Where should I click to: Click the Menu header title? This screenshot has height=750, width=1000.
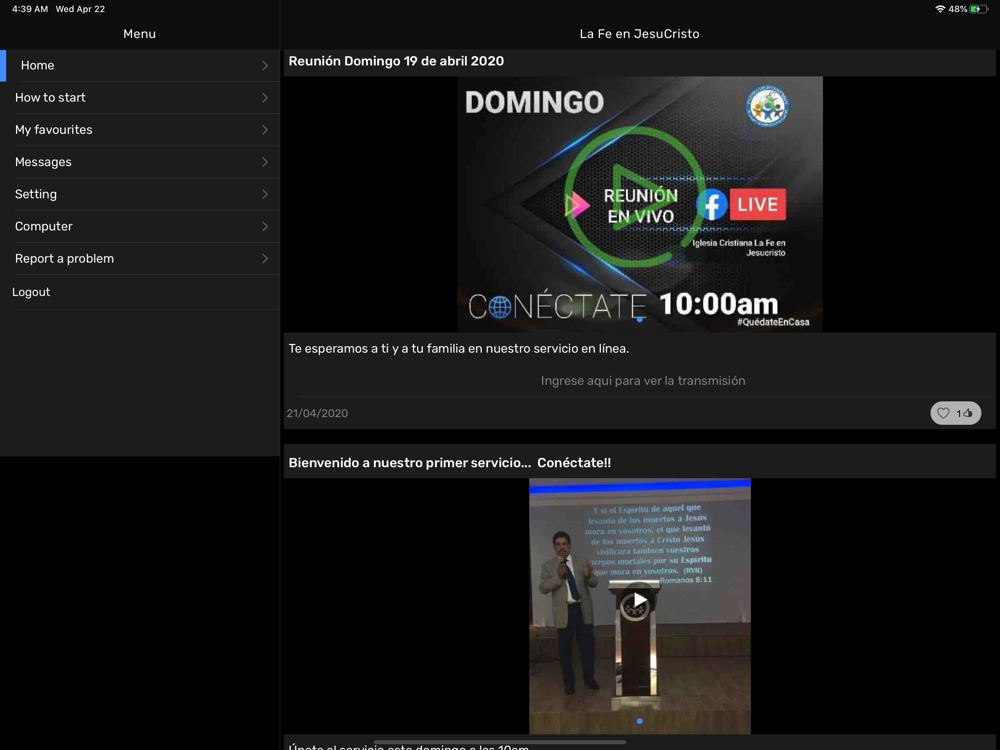139,34
